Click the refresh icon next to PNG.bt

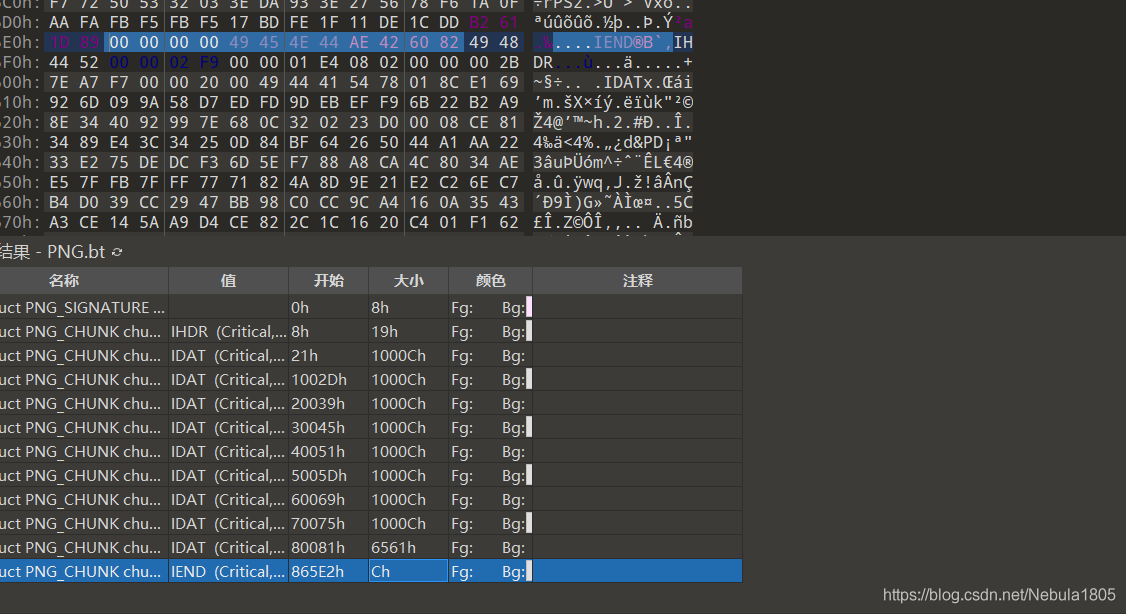point(117,252)
